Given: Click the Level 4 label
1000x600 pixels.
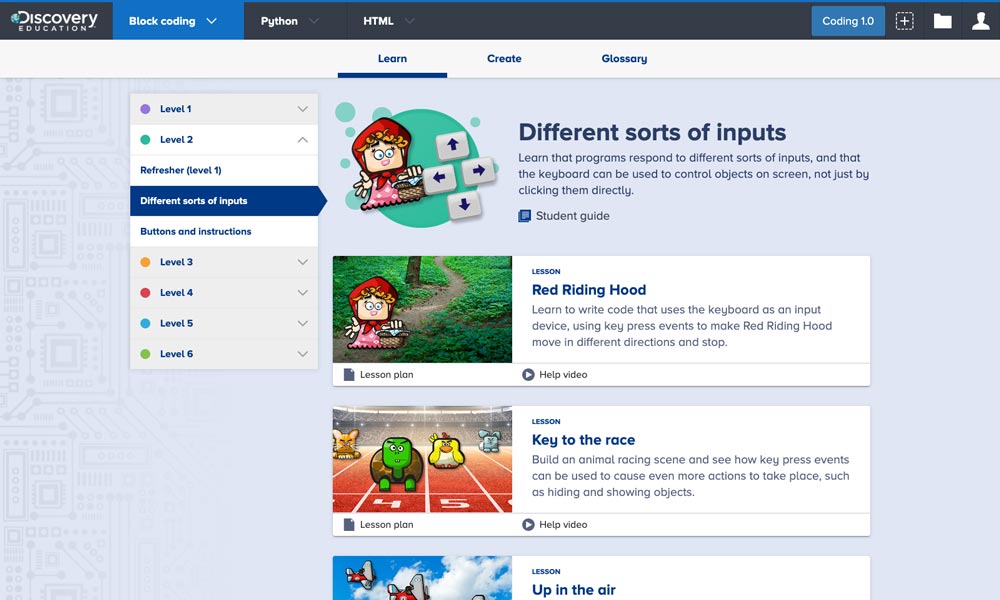Looking at the screenshot, I should (177, 293).
